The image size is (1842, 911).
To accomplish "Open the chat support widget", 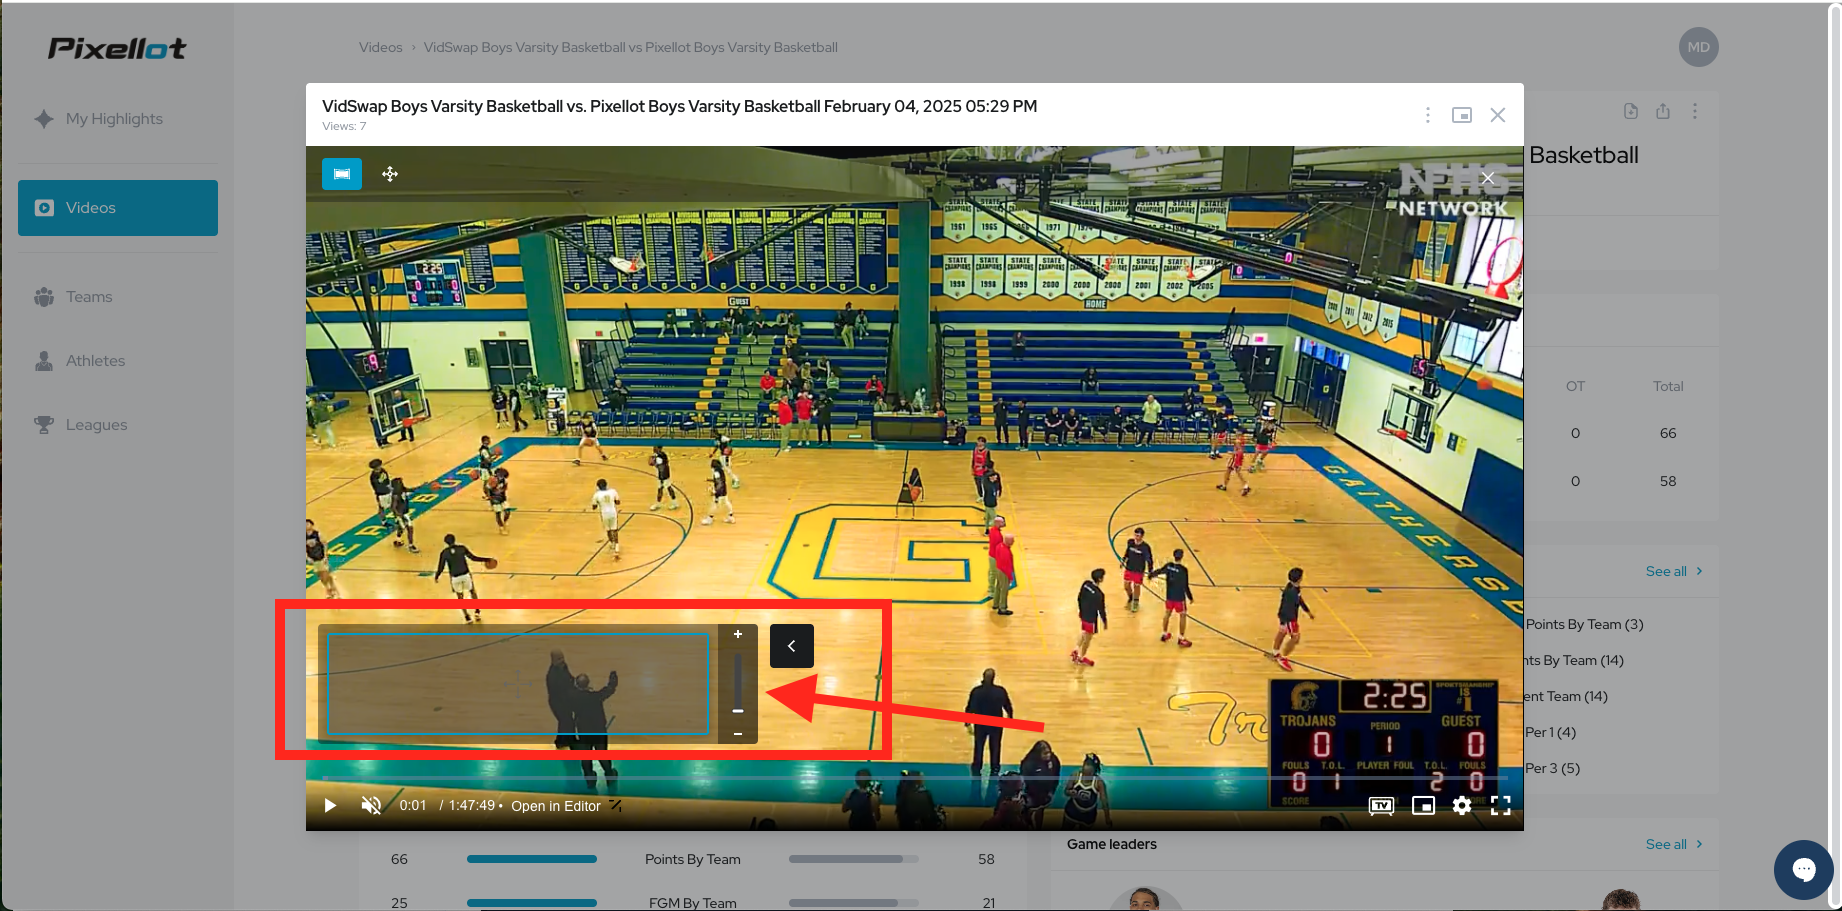I will 1803,869.
